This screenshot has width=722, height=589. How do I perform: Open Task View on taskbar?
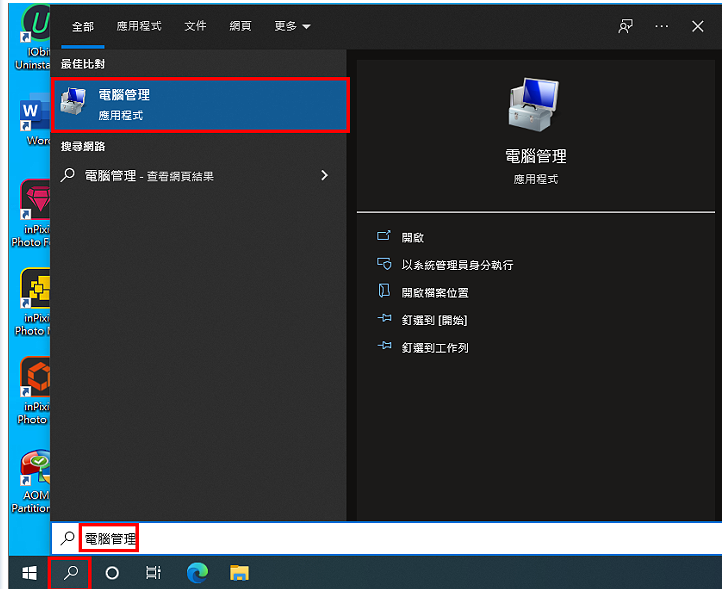[x=153, y=573]
